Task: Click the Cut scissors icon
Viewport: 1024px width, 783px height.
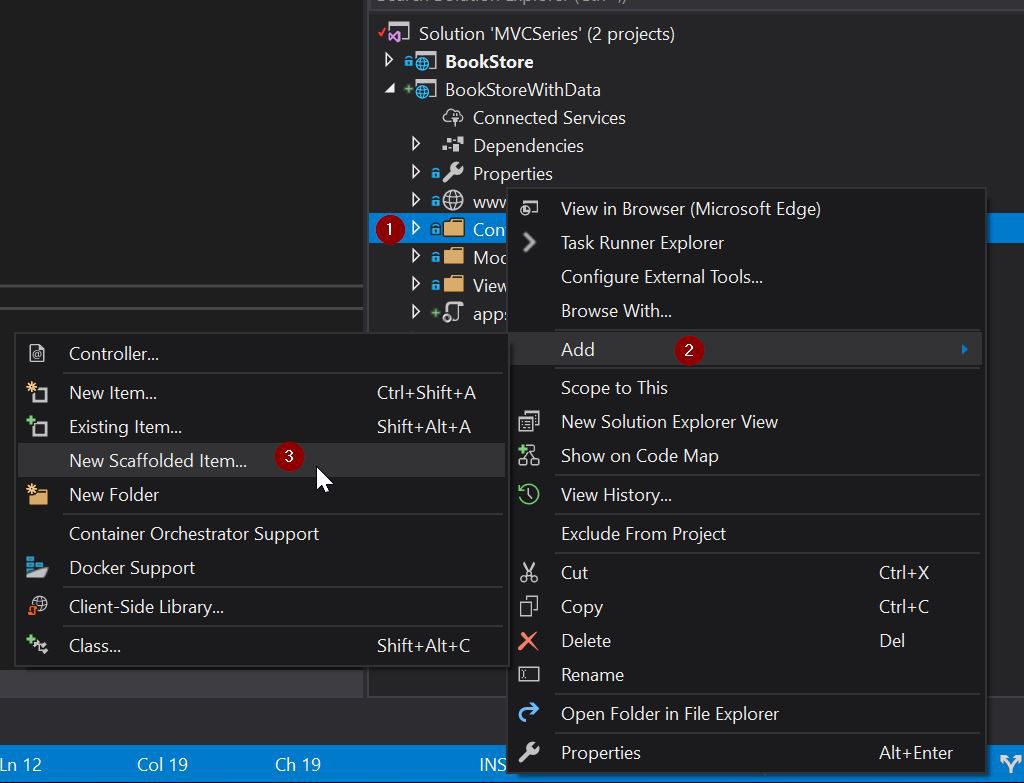Action: 529,573
